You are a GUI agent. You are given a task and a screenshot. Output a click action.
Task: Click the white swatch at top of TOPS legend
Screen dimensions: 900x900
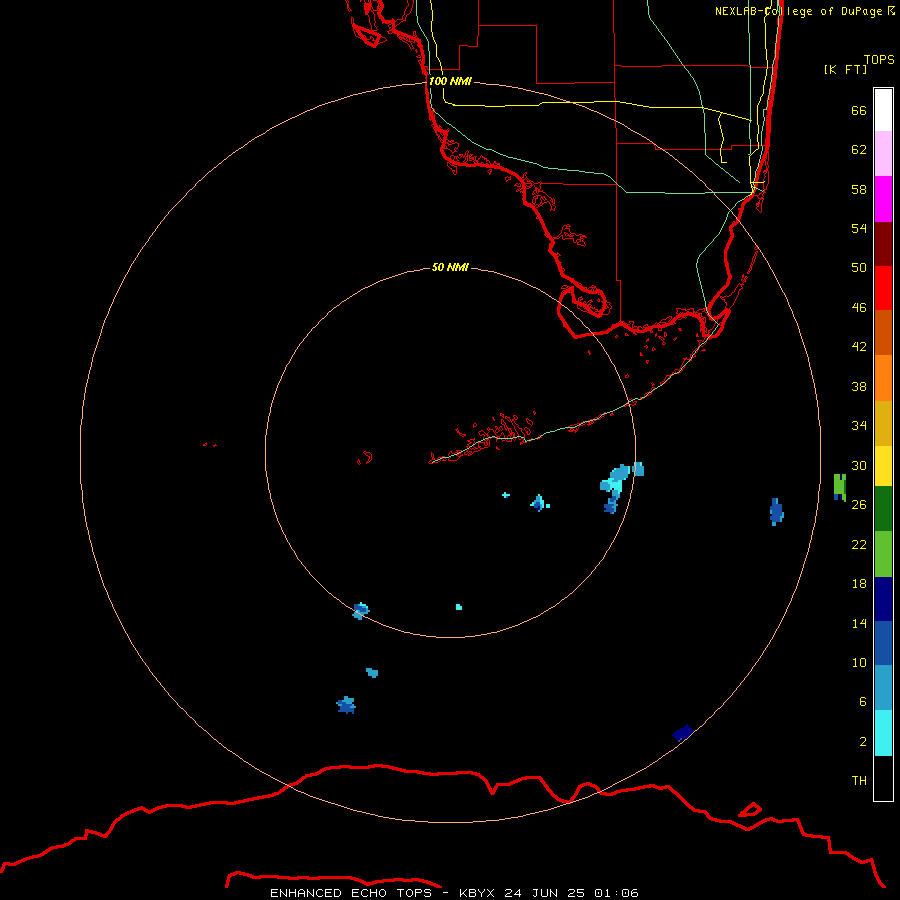[x=883, y=110]
